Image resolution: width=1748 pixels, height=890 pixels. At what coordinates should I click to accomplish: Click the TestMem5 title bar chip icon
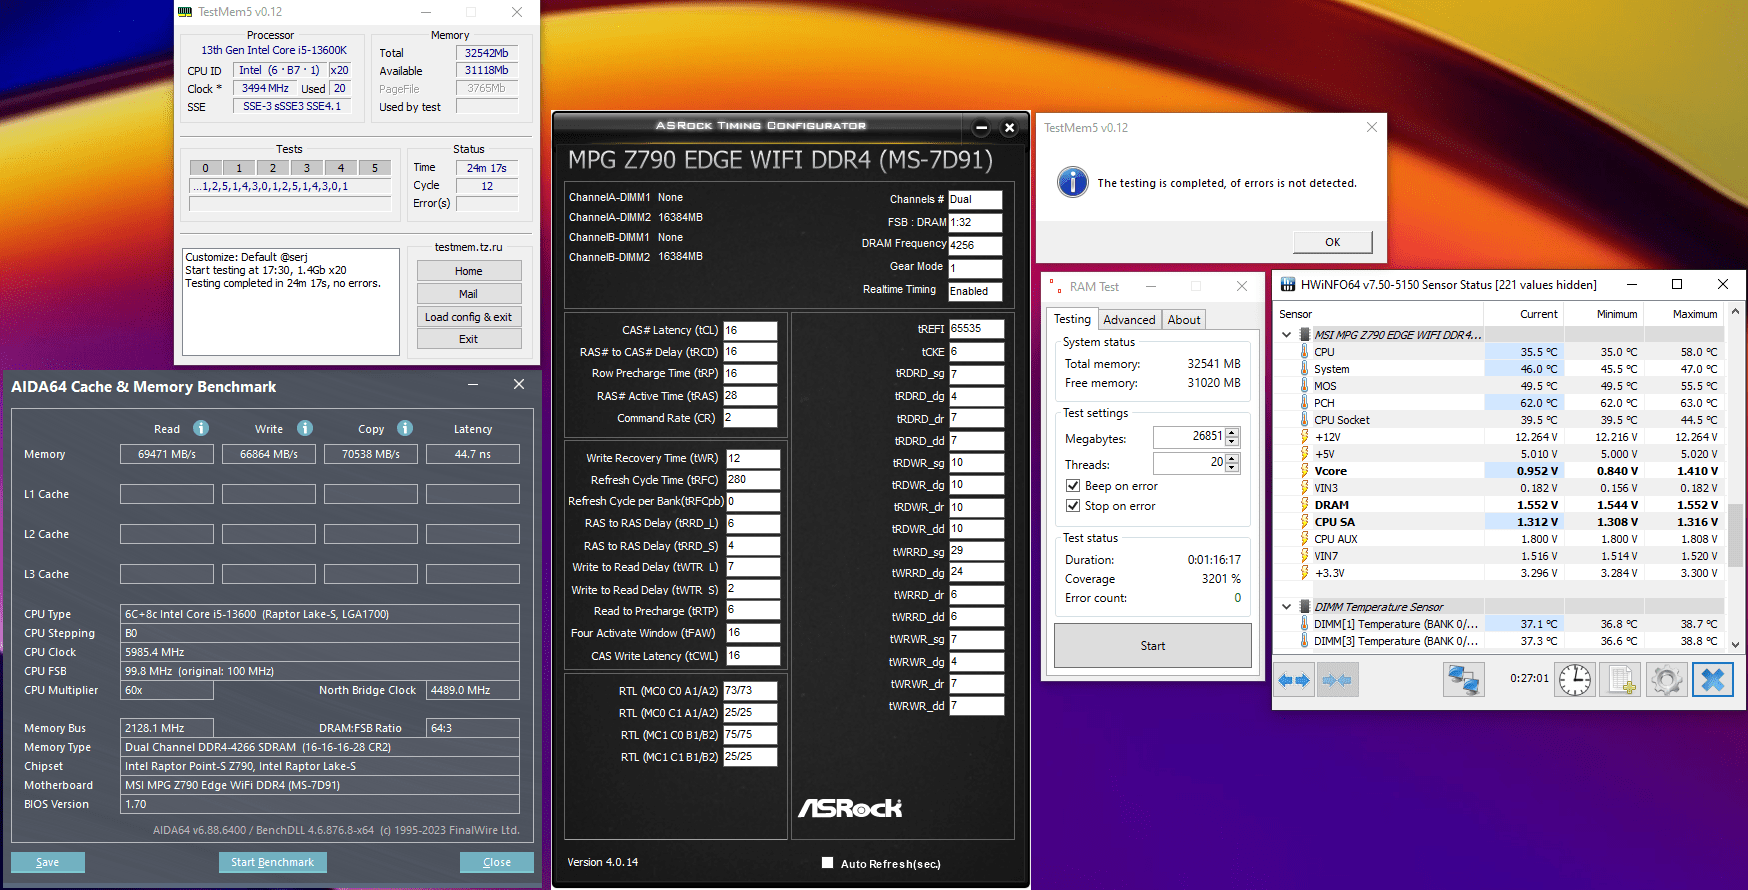tap(185, 12)
